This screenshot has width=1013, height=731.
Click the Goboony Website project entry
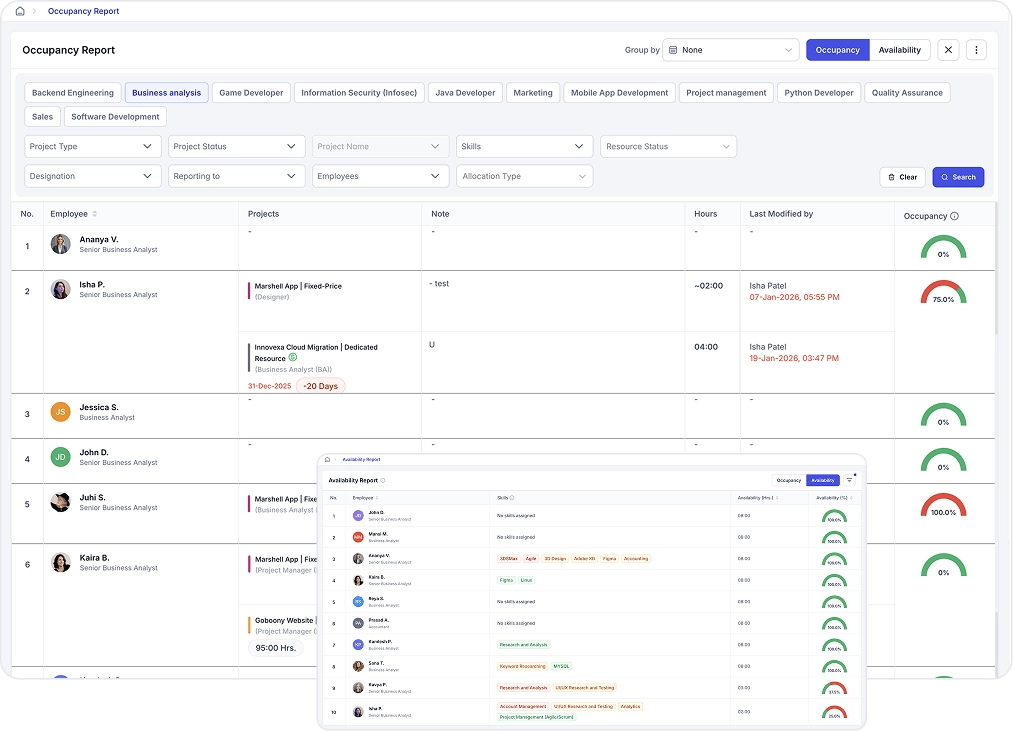(x=284, y=620)
